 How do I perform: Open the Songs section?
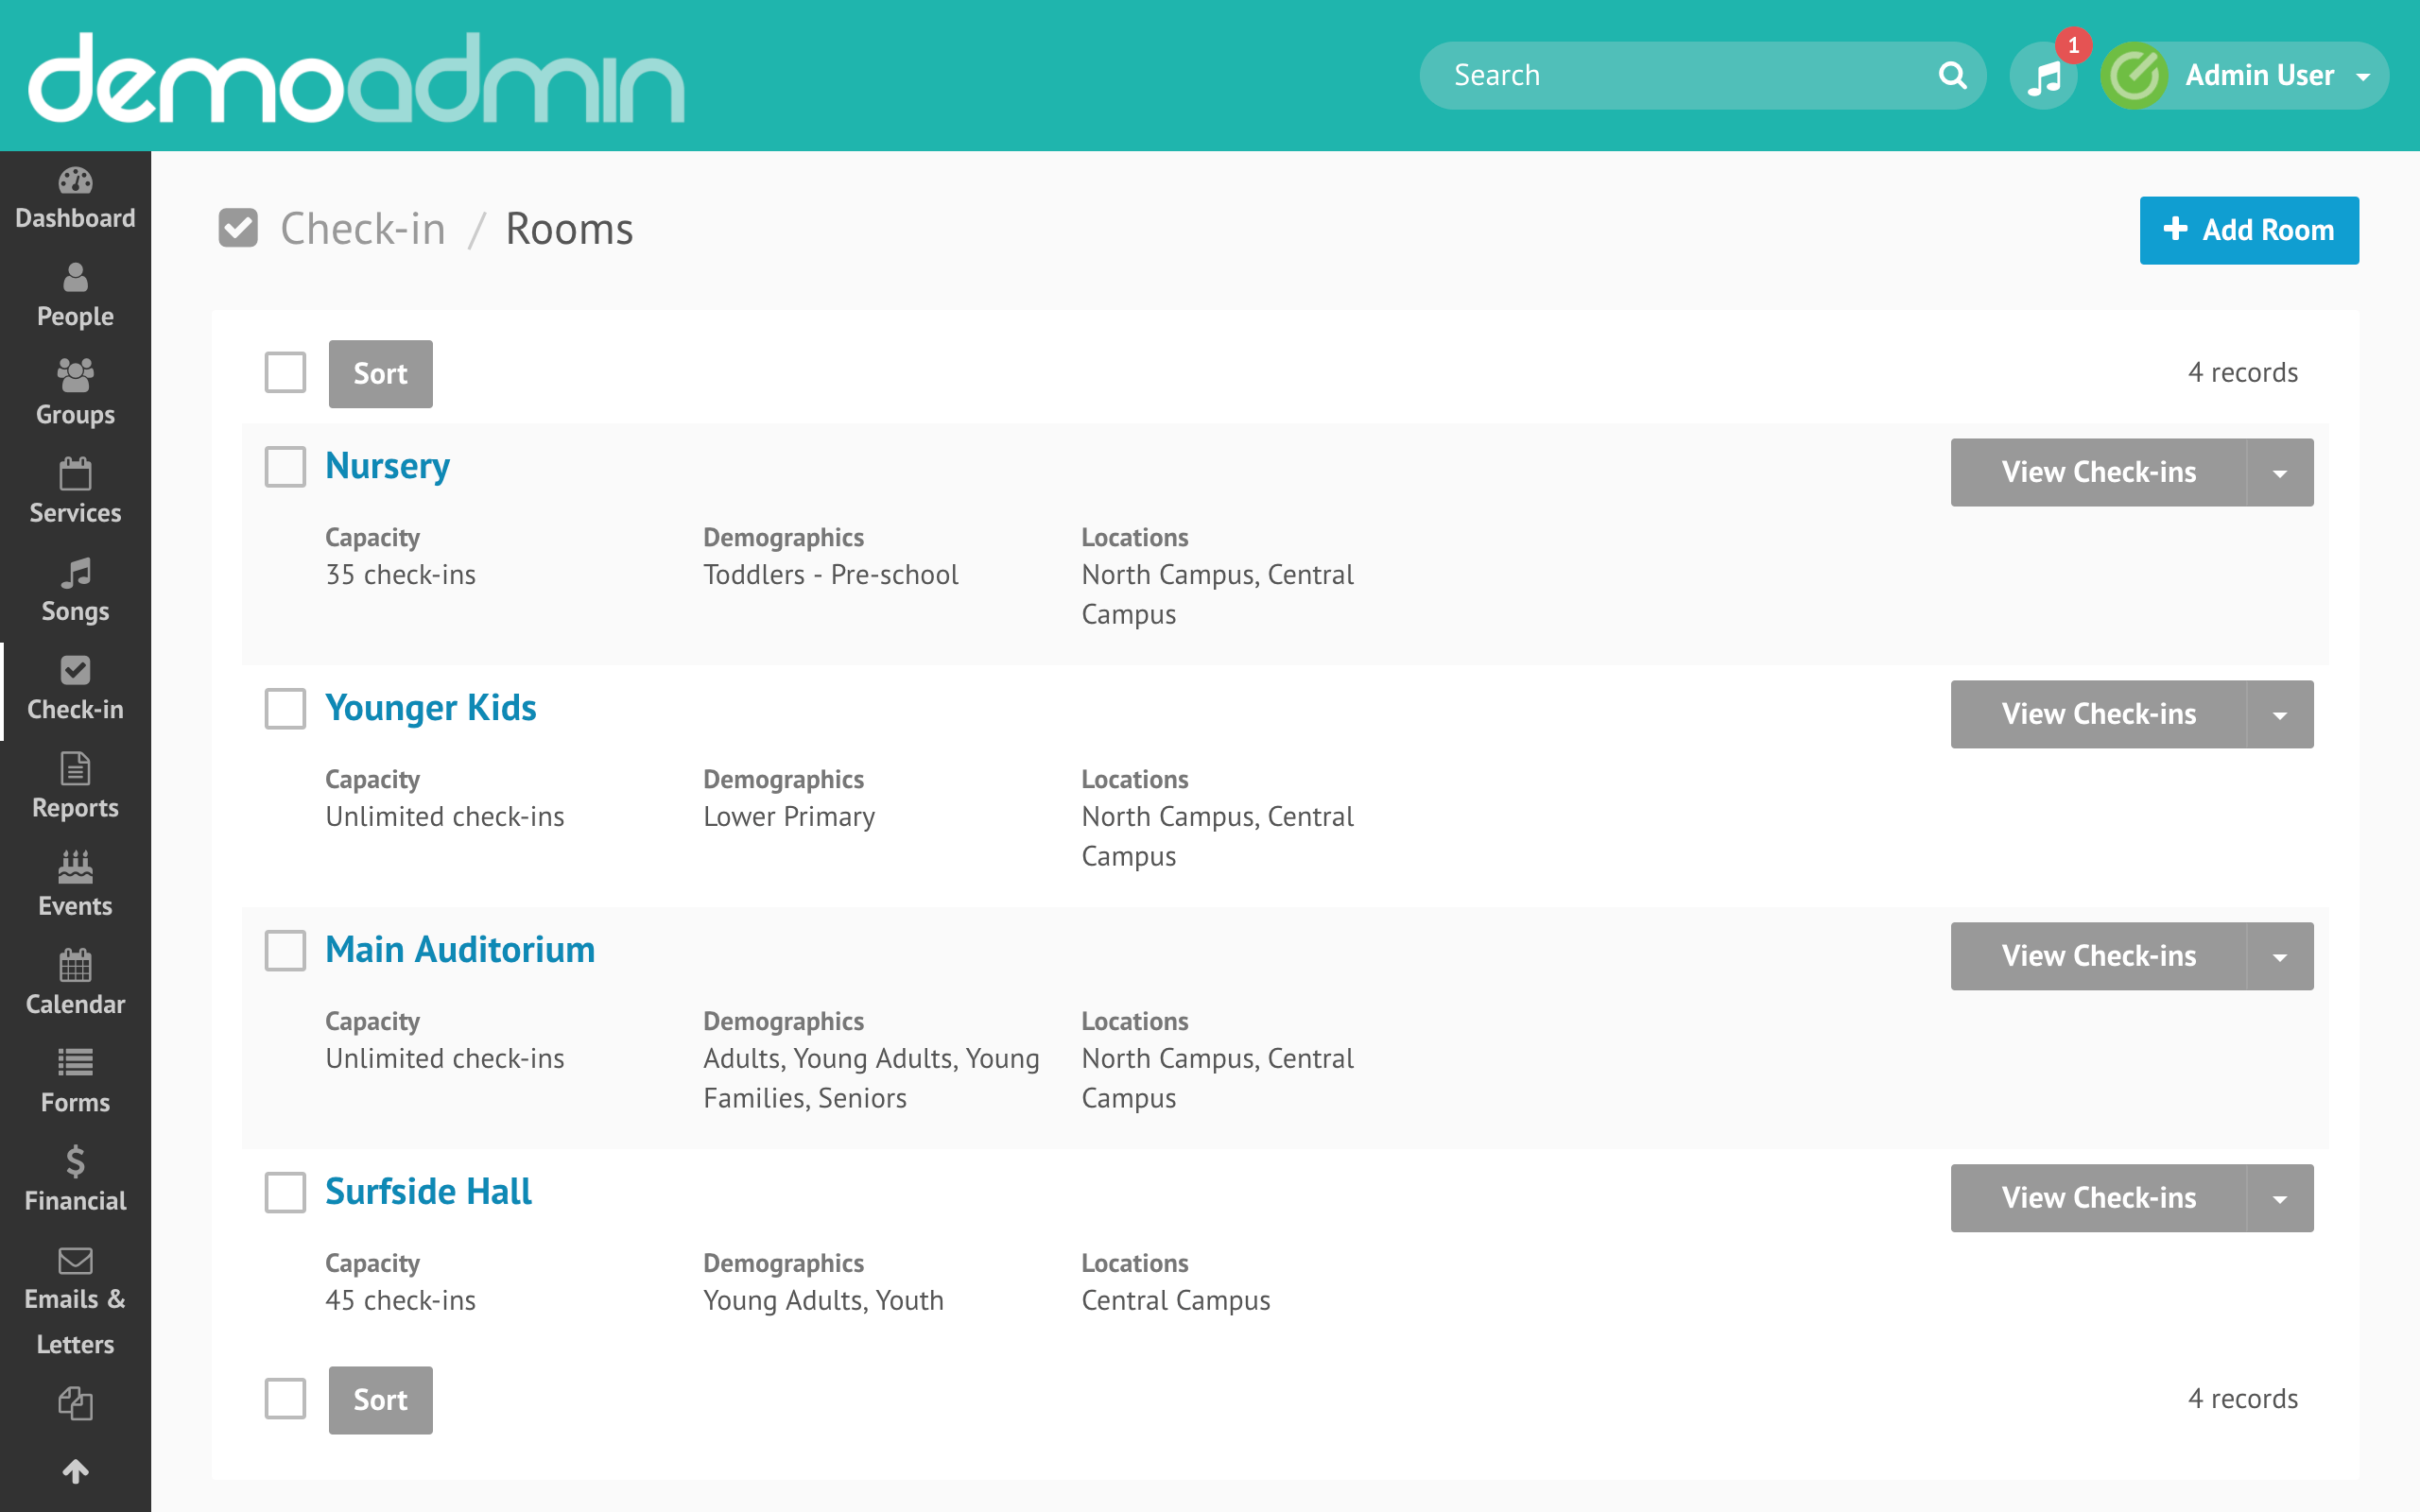click(75, 590)
